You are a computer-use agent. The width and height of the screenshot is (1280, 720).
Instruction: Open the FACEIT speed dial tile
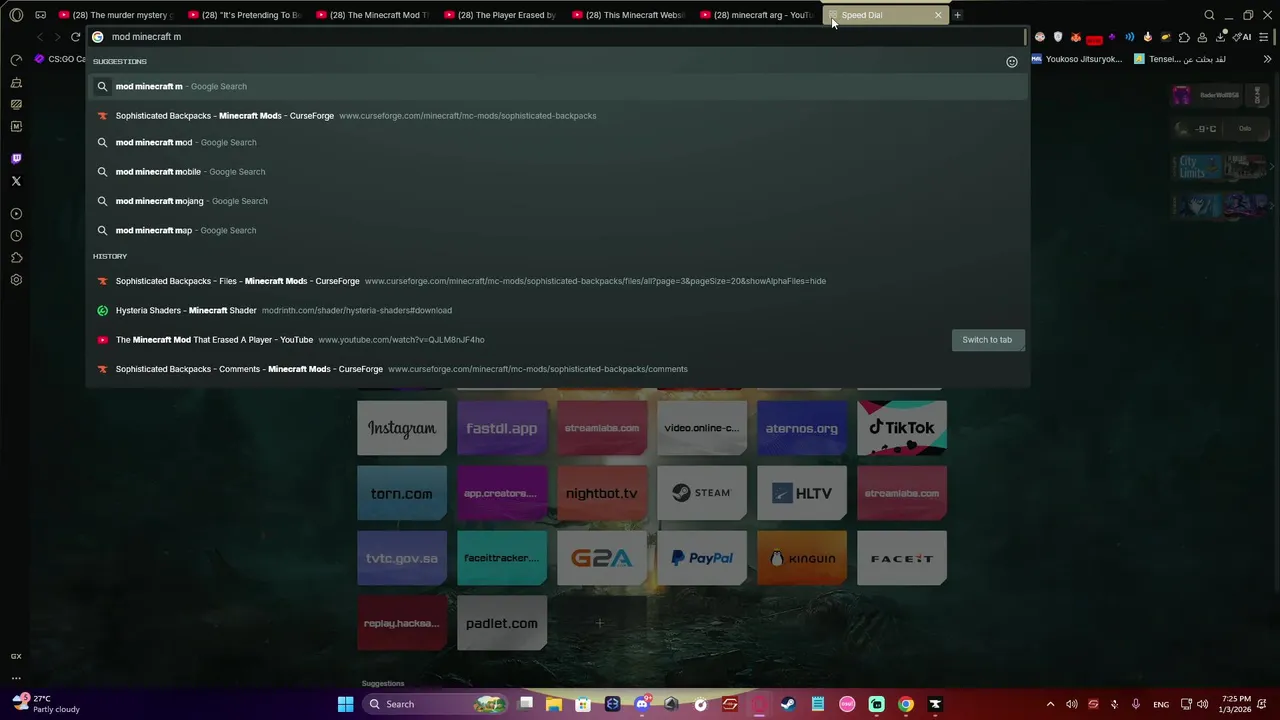click(x=902, y=558)
